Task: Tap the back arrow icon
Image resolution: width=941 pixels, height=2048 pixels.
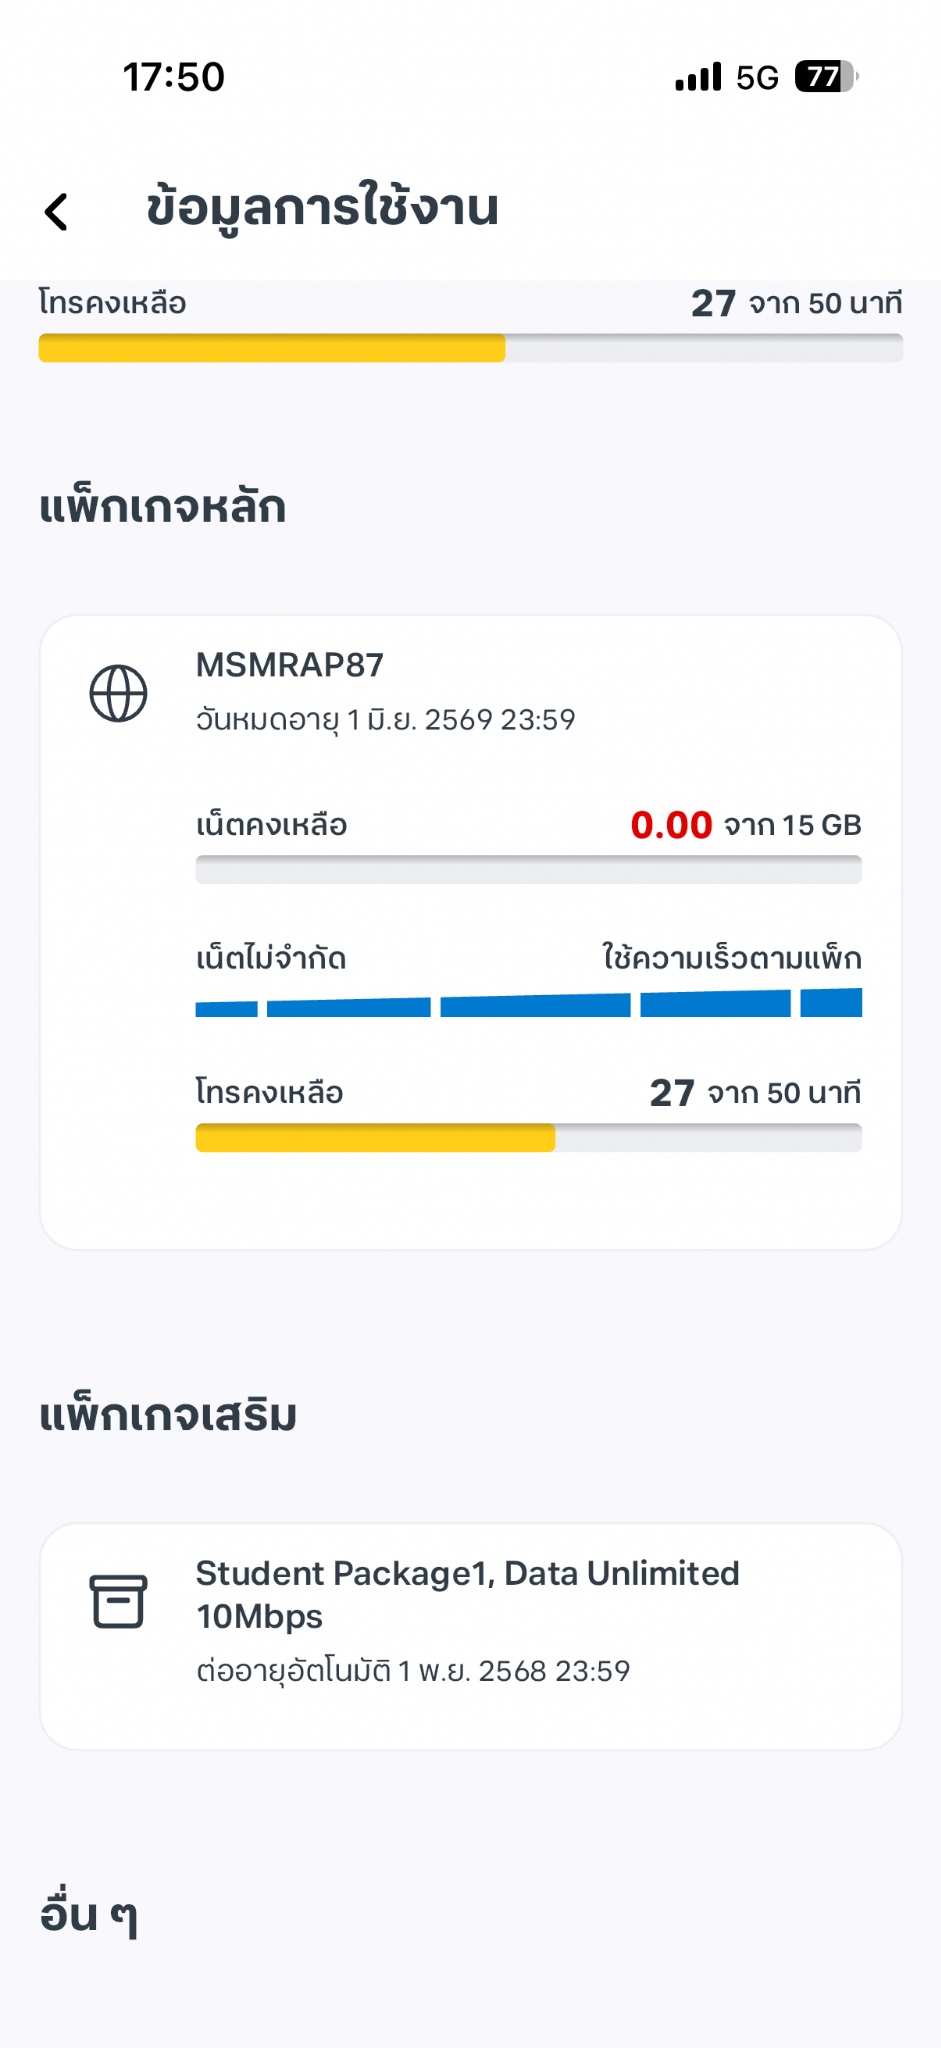Action: coord(57,211)
